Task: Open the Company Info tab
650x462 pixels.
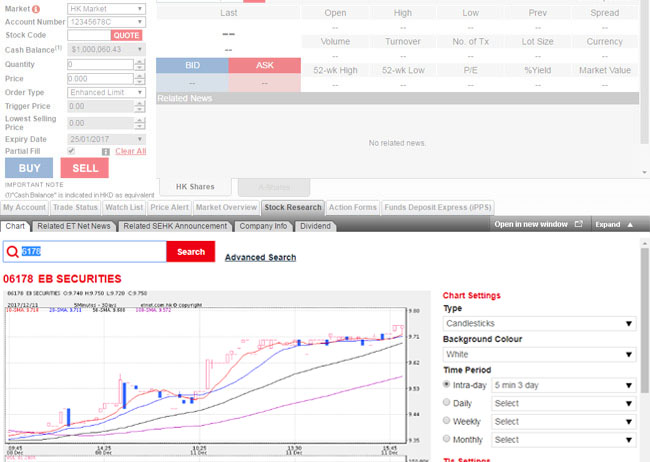Action: click(263, 226)
